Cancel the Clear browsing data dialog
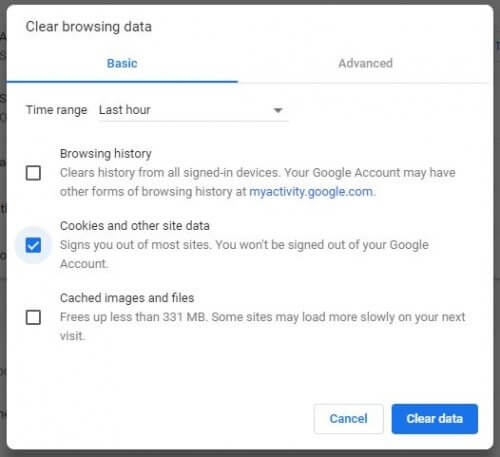 348,419
